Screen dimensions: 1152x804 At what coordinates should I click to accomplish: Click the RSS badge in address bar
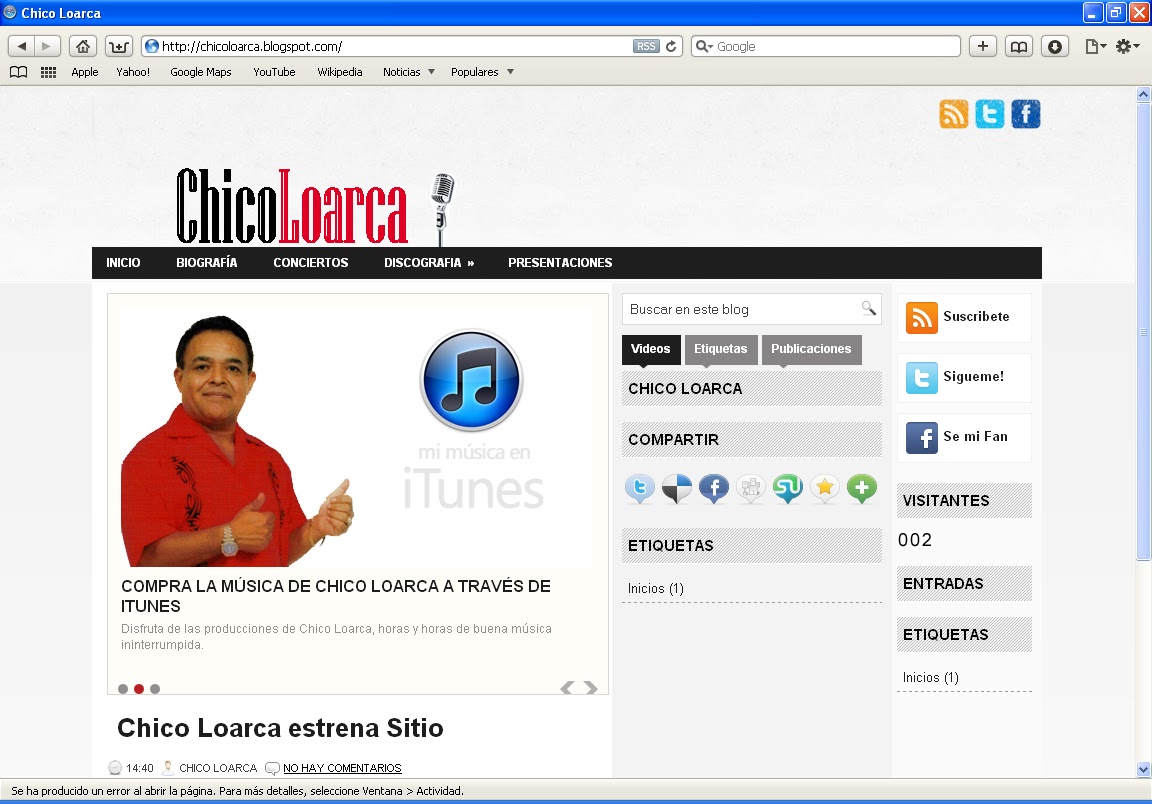click(x=646, y=46)
